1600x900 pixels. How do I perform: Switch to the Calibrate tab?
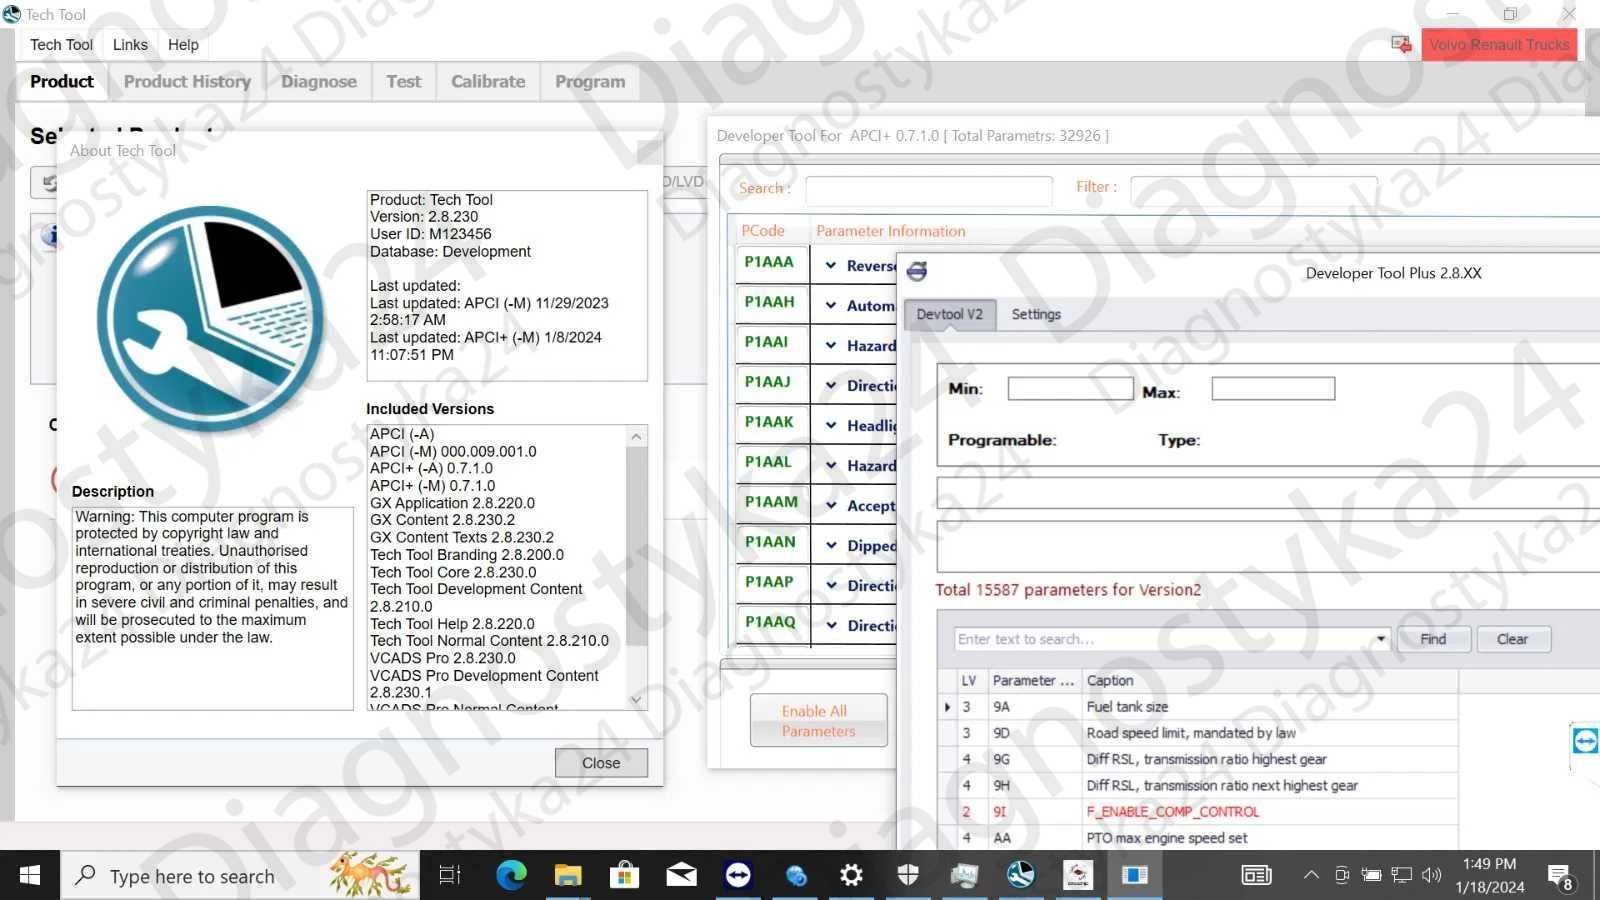tap(488, 81)
